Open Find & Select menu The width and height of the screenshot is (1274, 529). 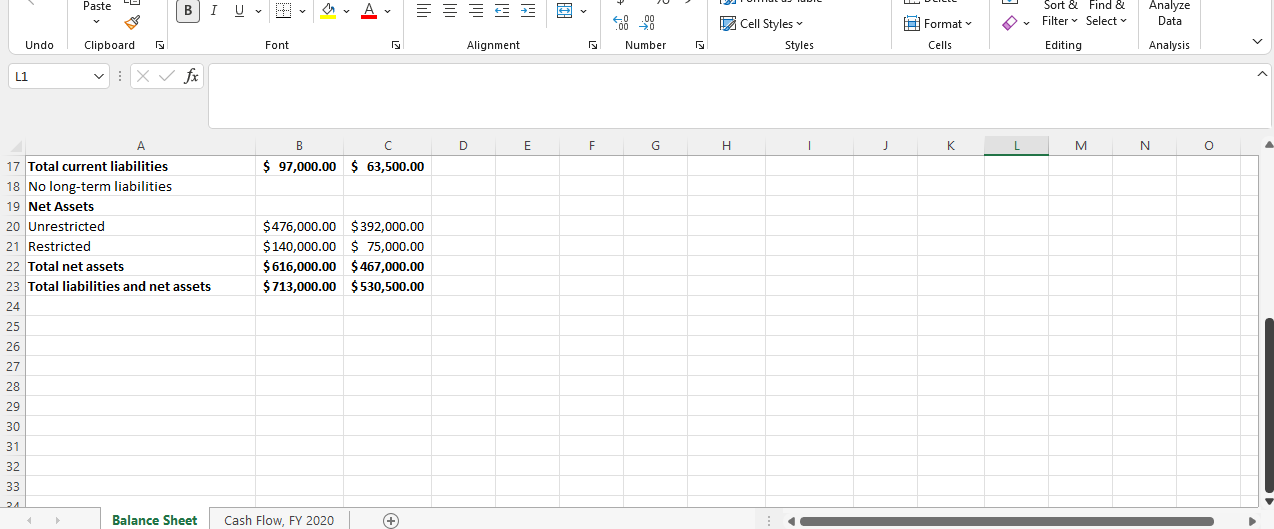click(x=1106, y=13)
